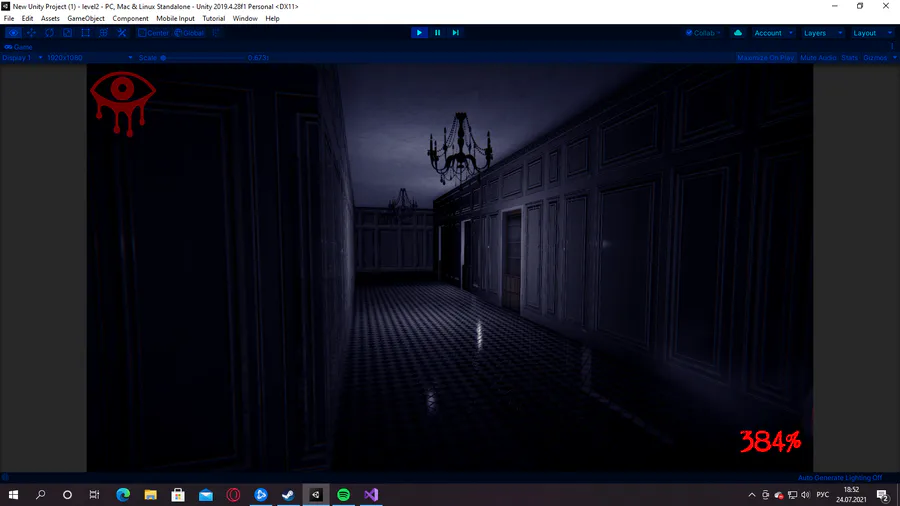Open Mail app from taskbar
900x506 pixels.
205,495
